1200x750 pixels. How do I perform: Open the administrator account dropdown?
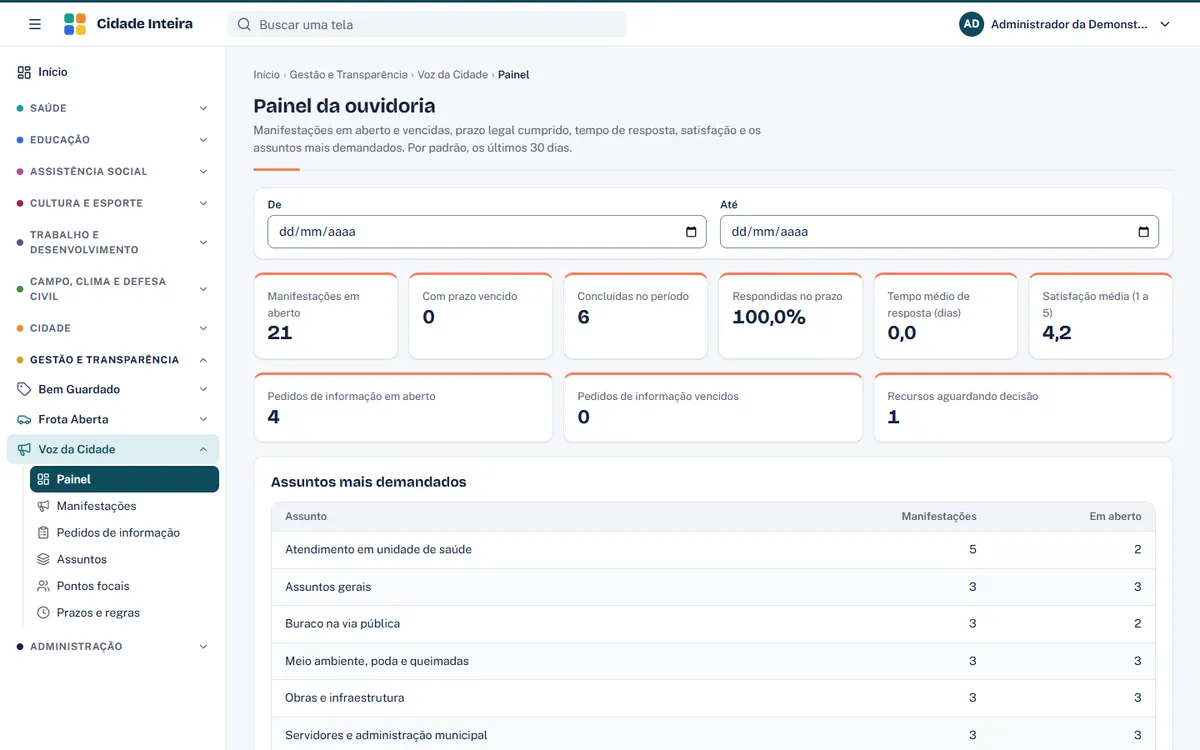coord(1066,24)
